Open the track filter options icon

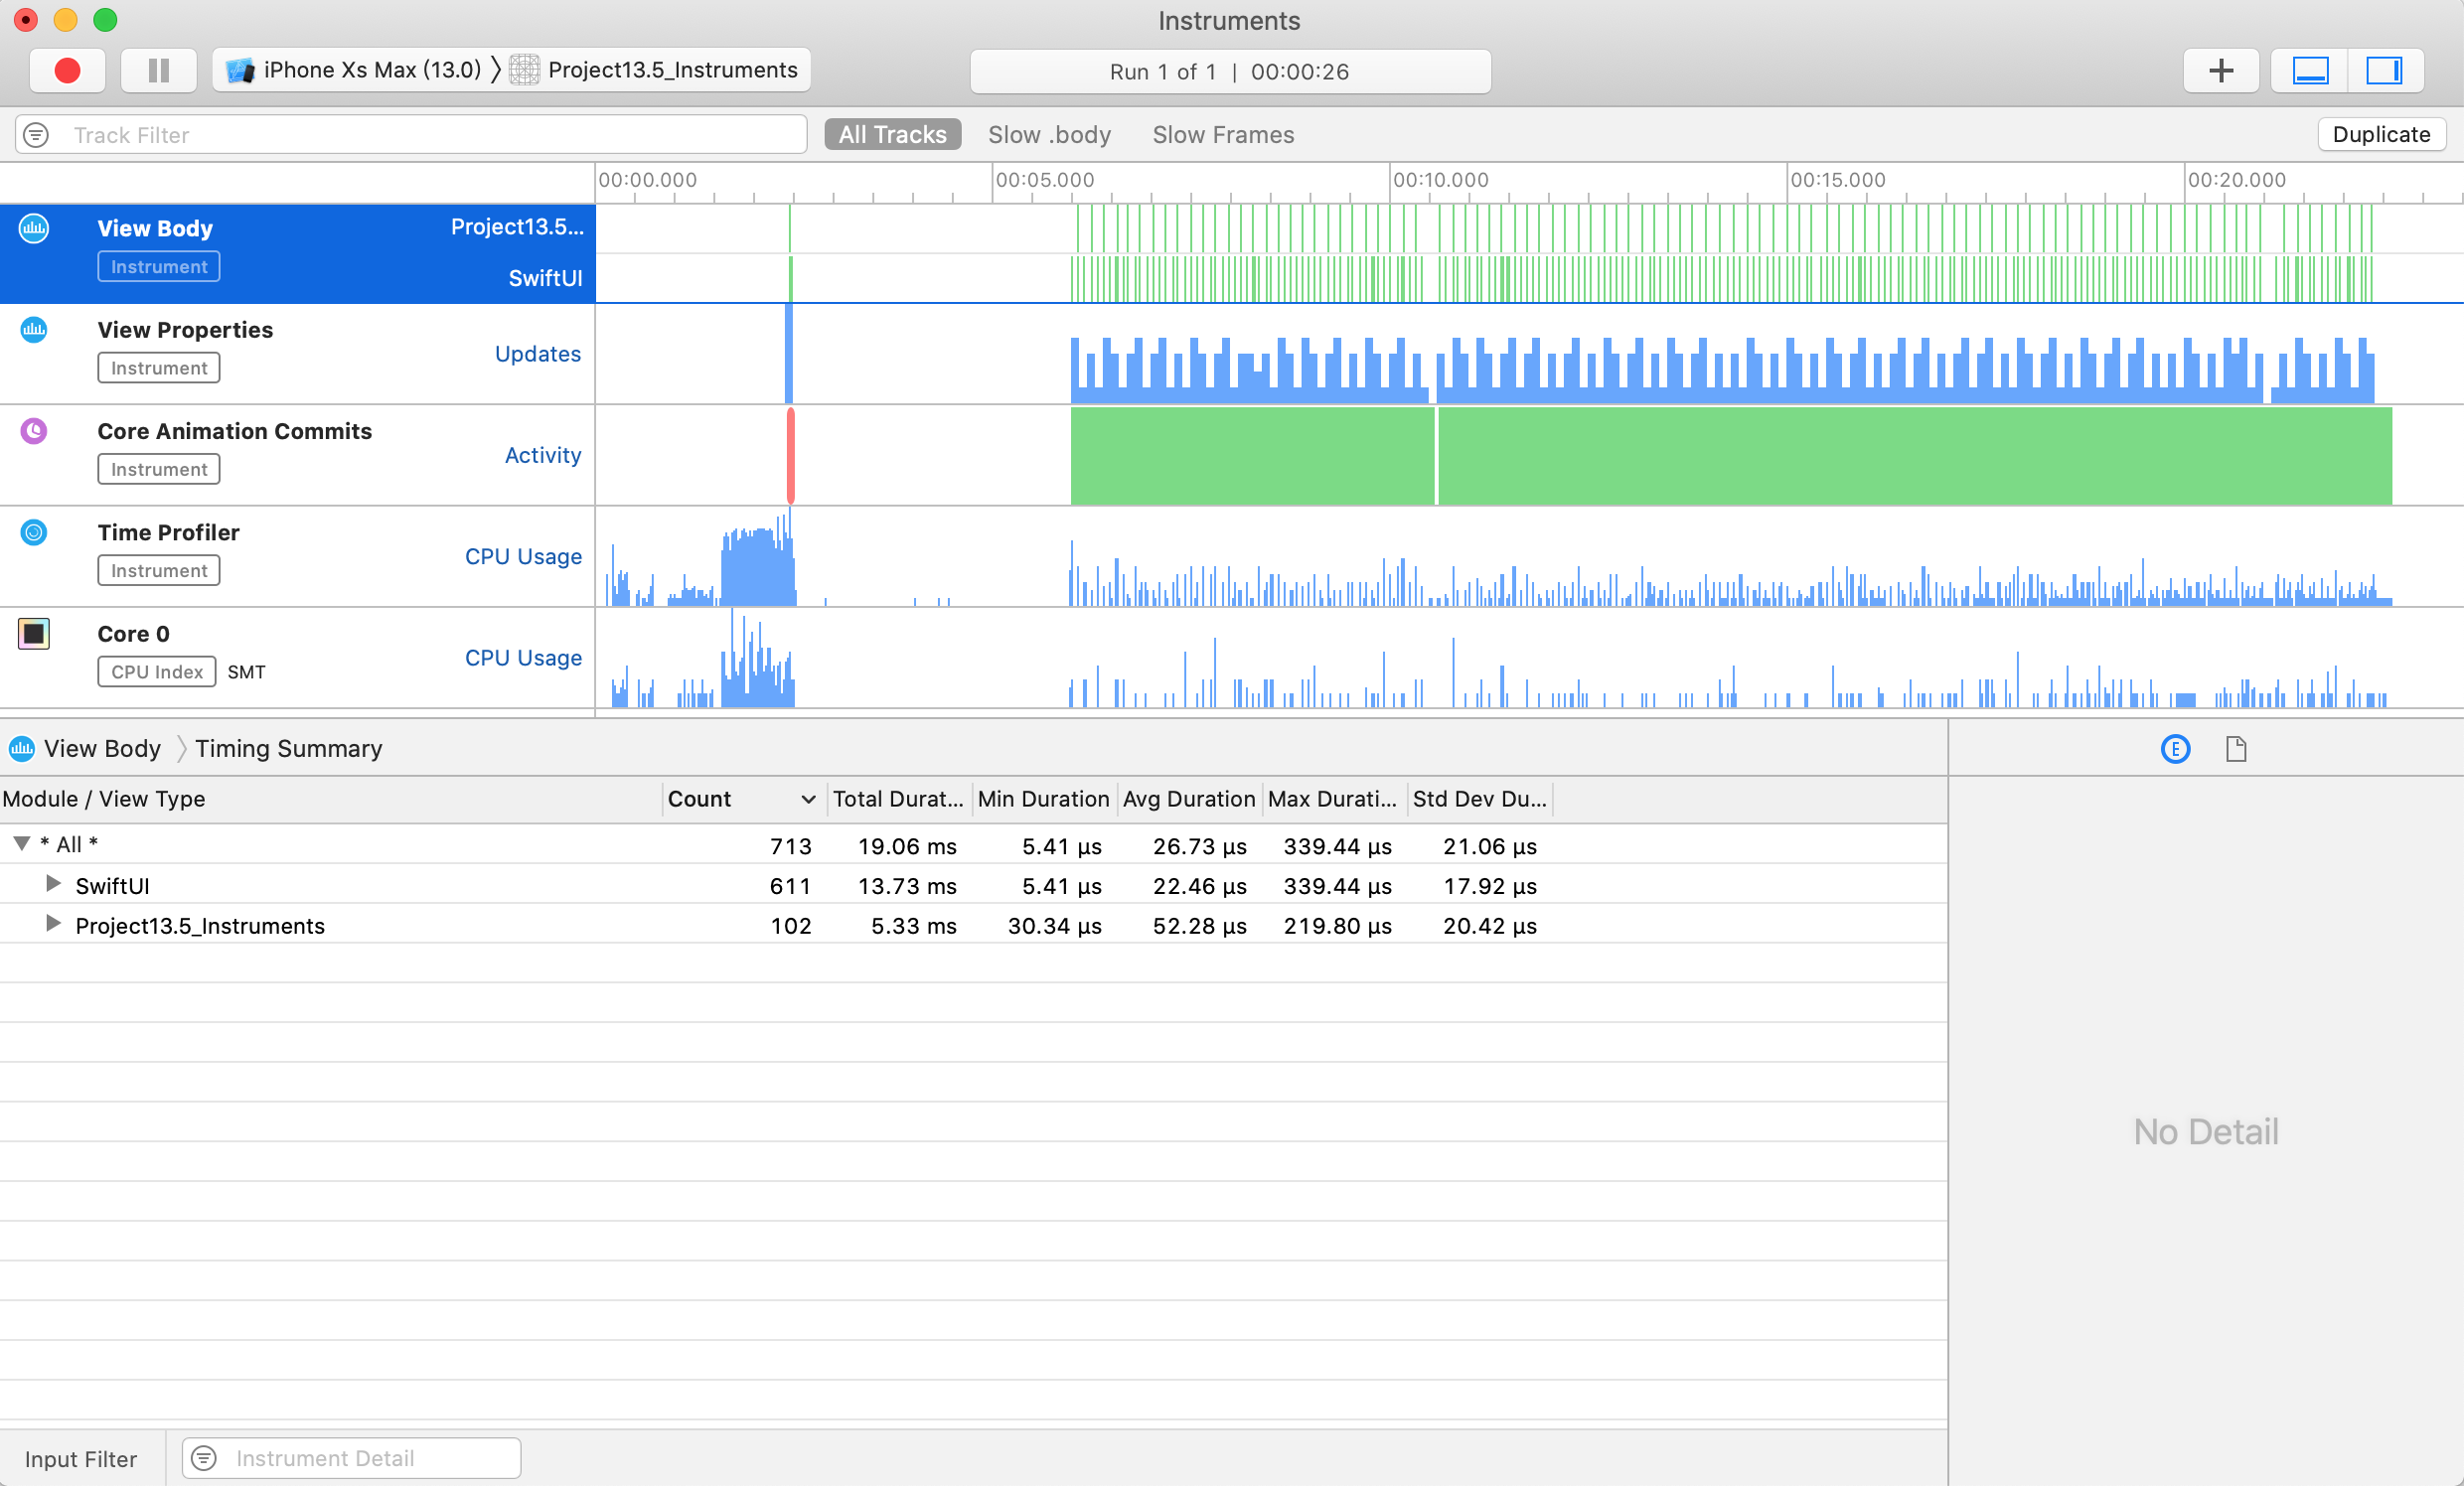click(x=36, y=135)
